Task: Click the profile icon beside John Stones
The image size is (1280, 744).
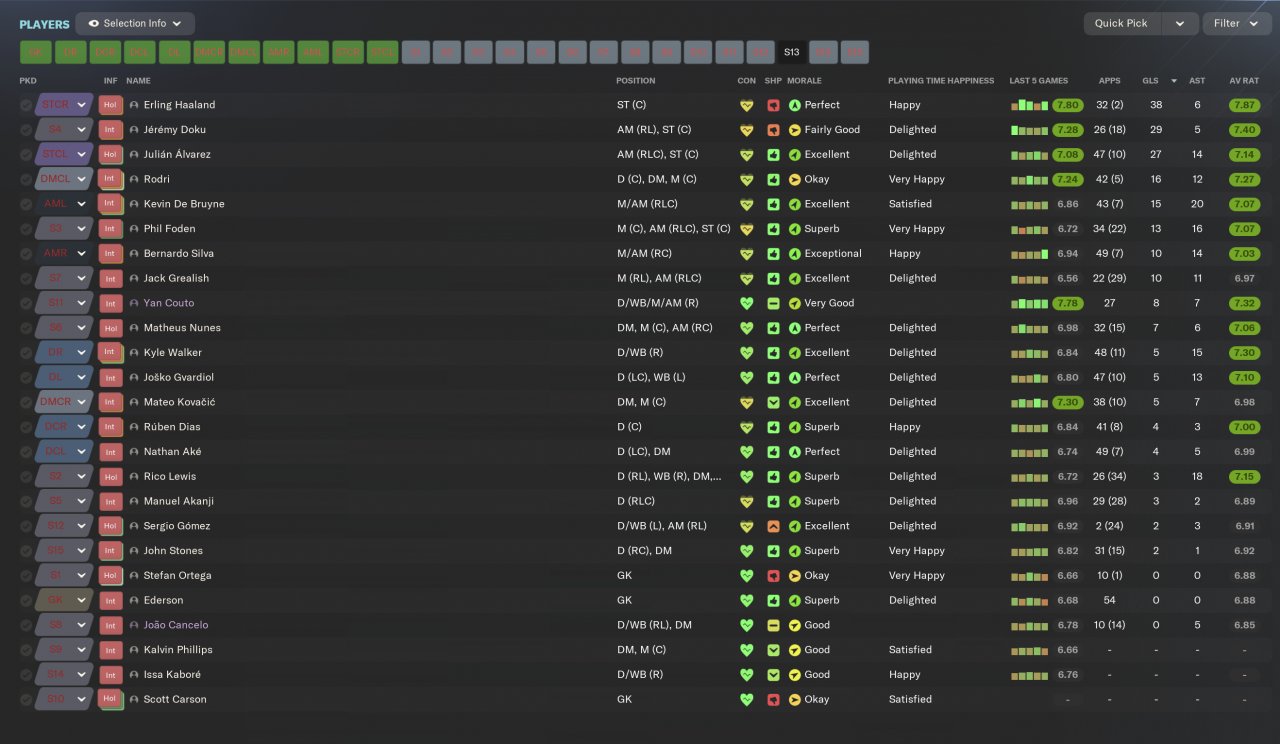Action: [x=134, y=551]
